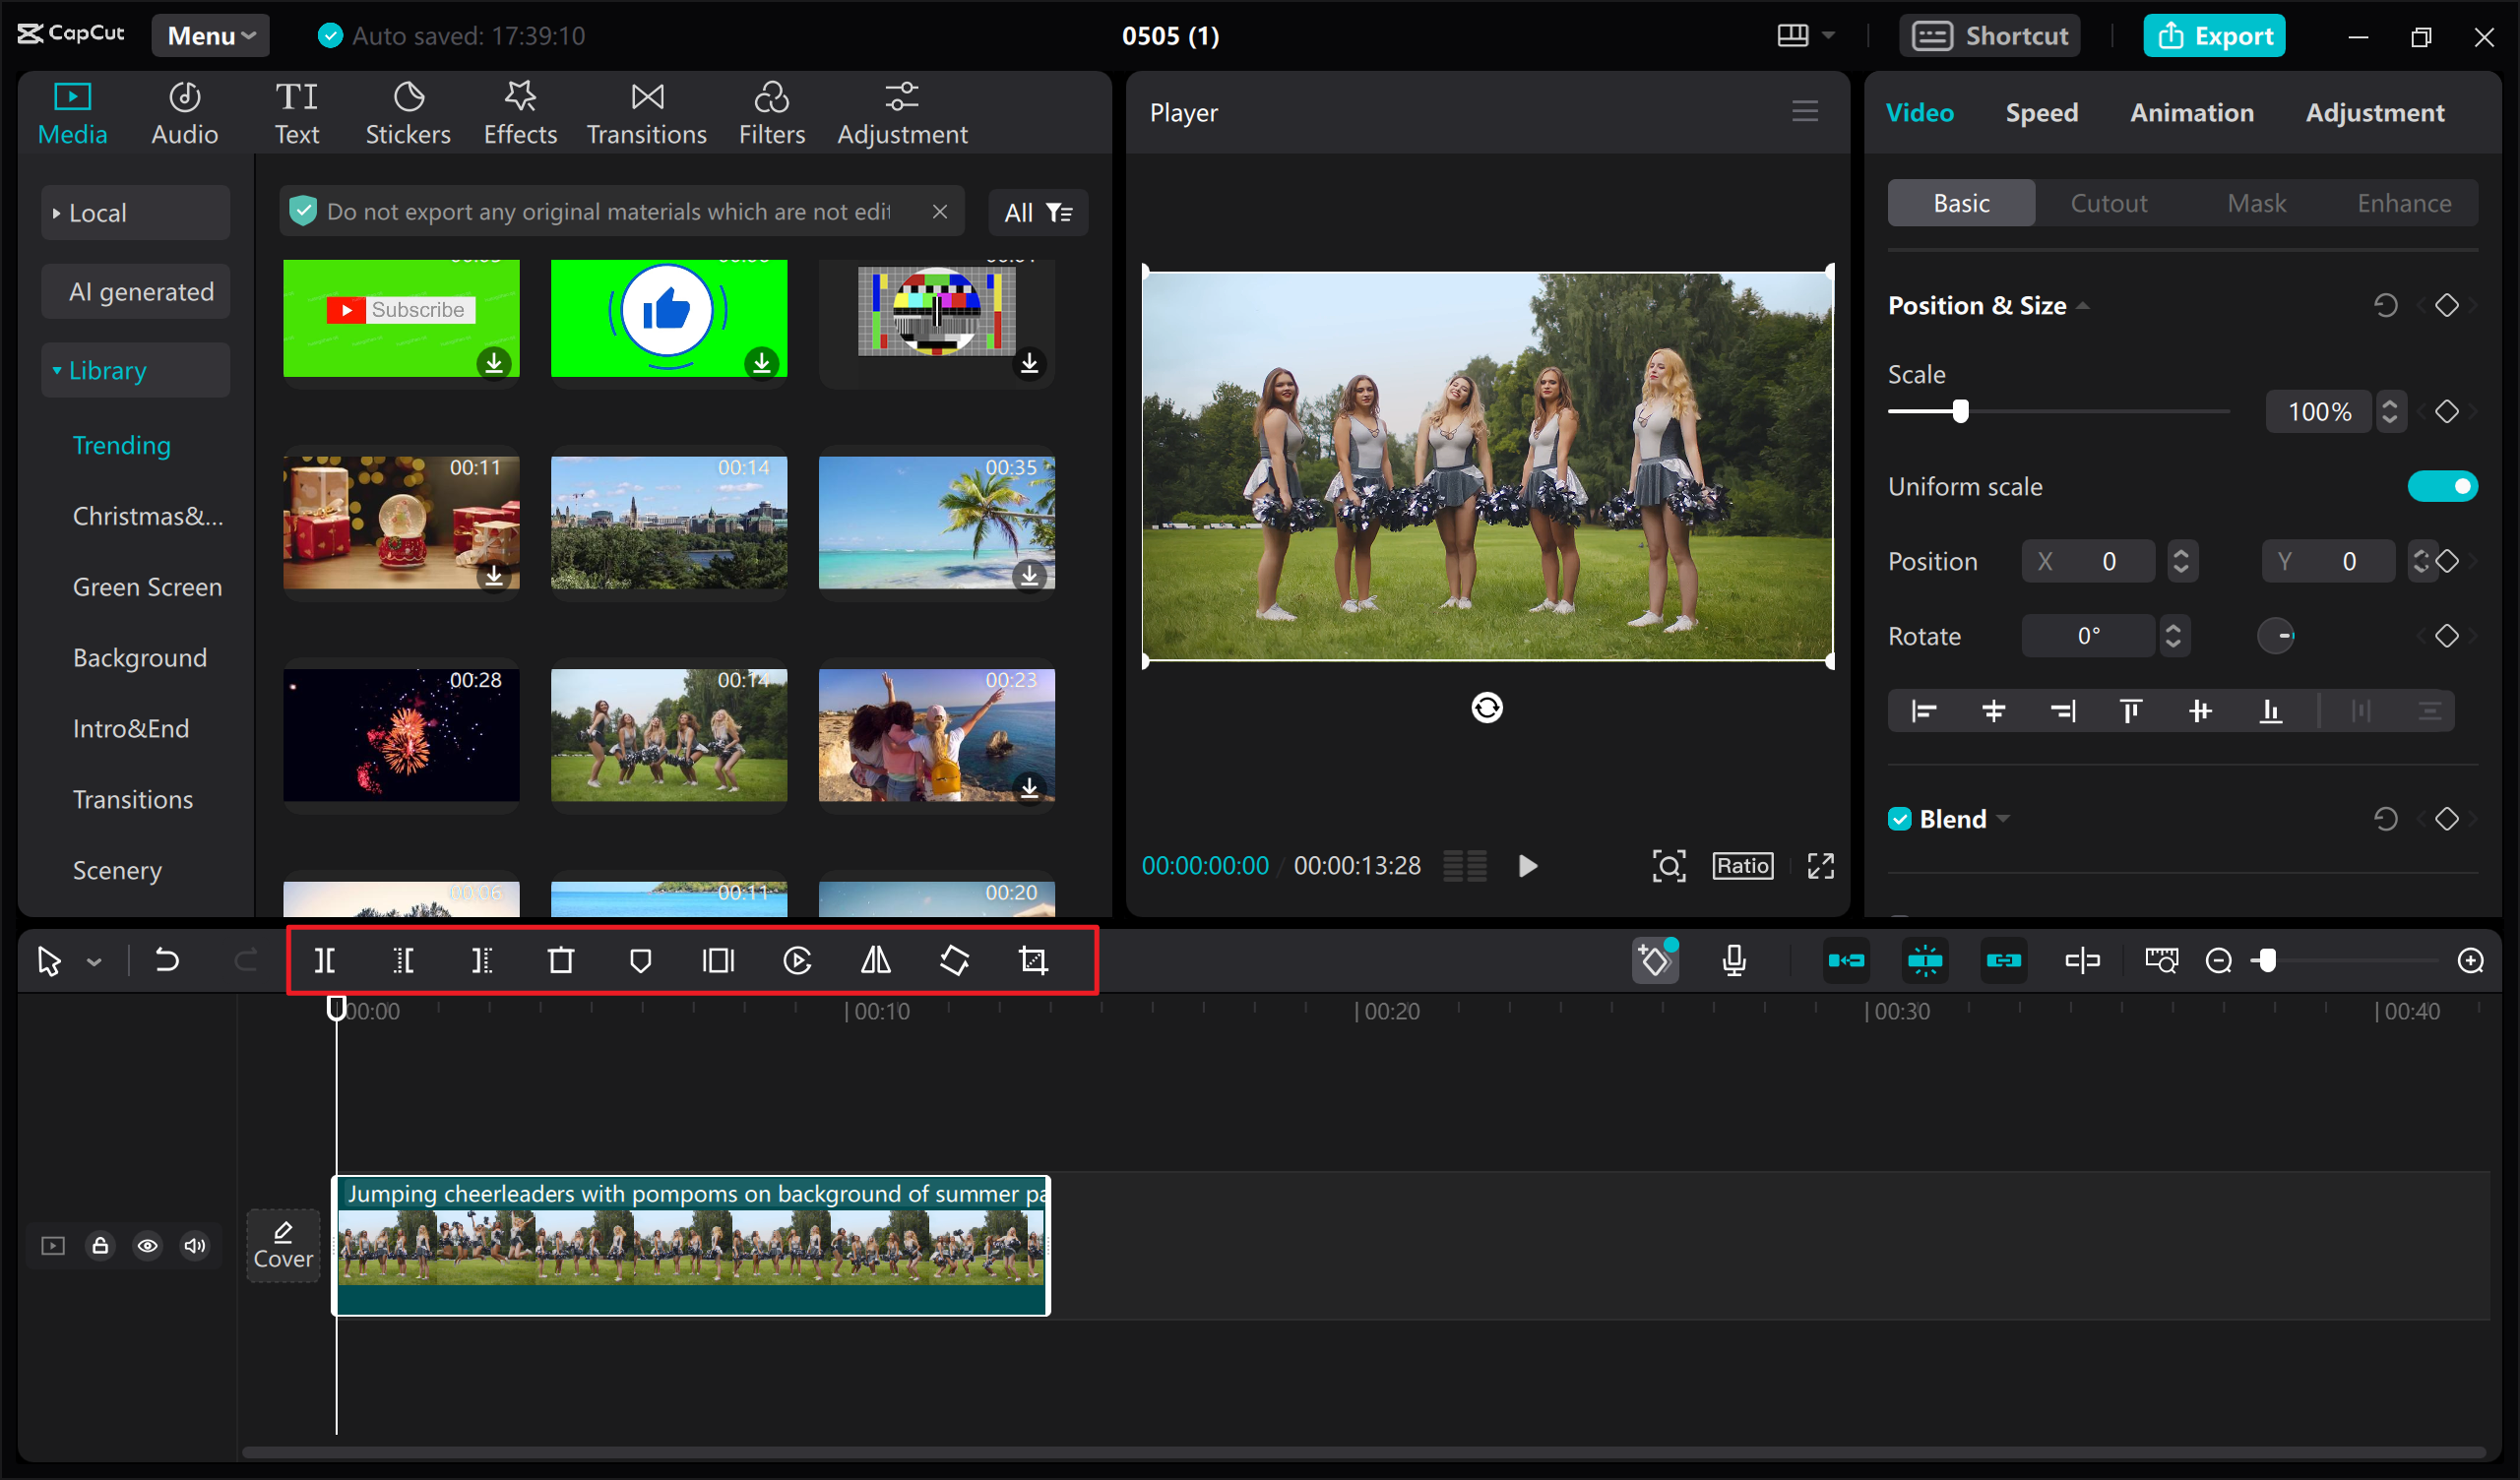
Task: Toggle the Uniform scale switch
Action: click(2441, 487)
